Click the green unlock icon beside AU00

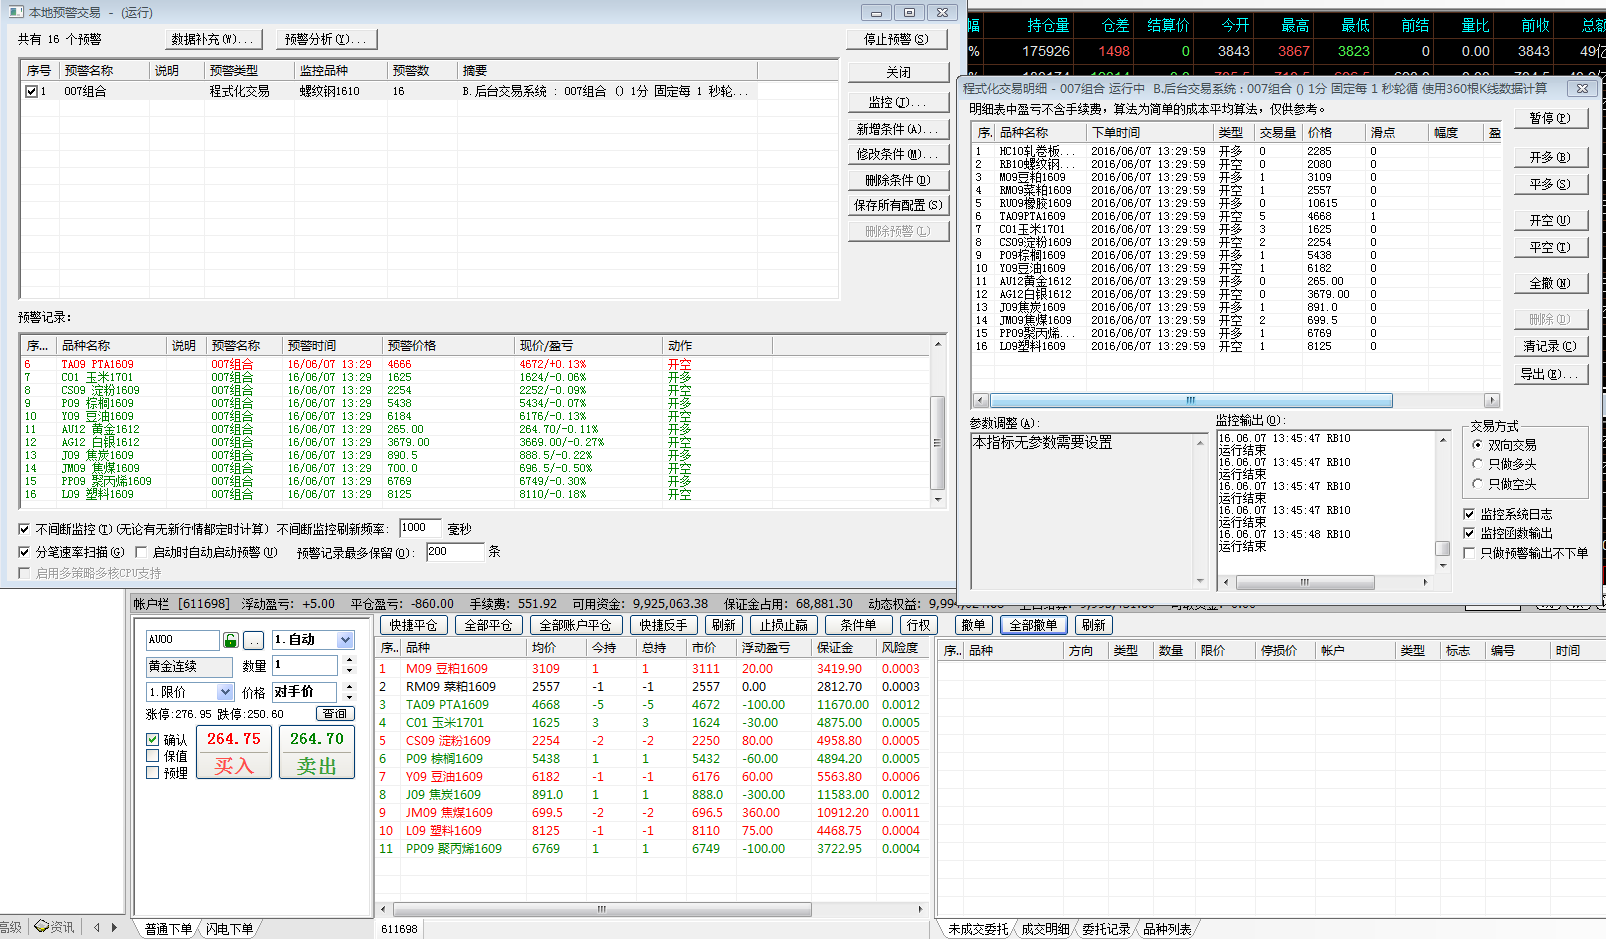(231, 640)
